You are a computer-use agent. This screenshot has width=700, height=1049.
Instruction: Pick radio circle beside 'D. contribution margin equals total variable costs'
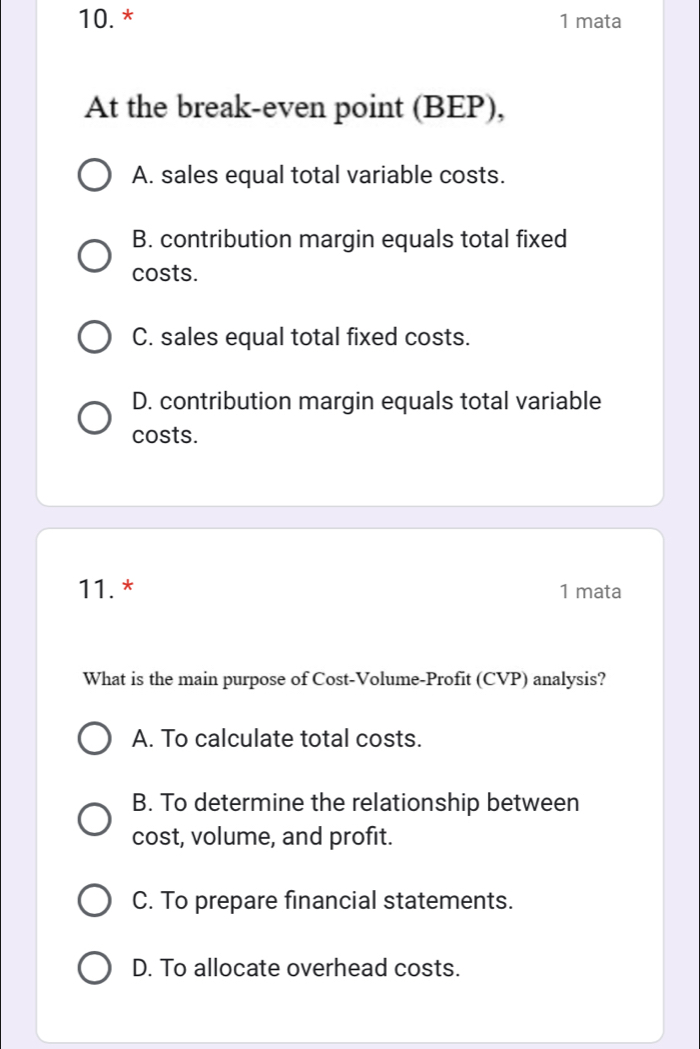coord(94,418)
